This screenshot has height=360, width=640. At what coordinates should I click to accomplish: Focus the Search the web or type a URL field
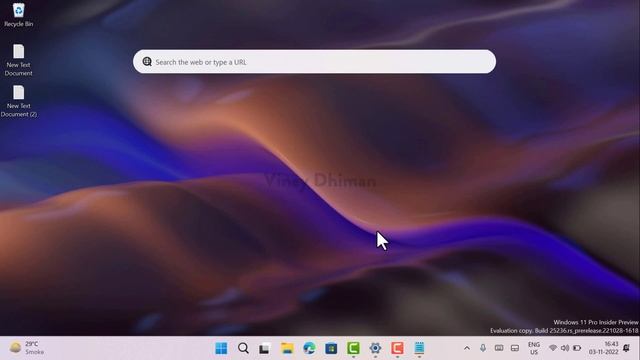(x=314, y=62)
